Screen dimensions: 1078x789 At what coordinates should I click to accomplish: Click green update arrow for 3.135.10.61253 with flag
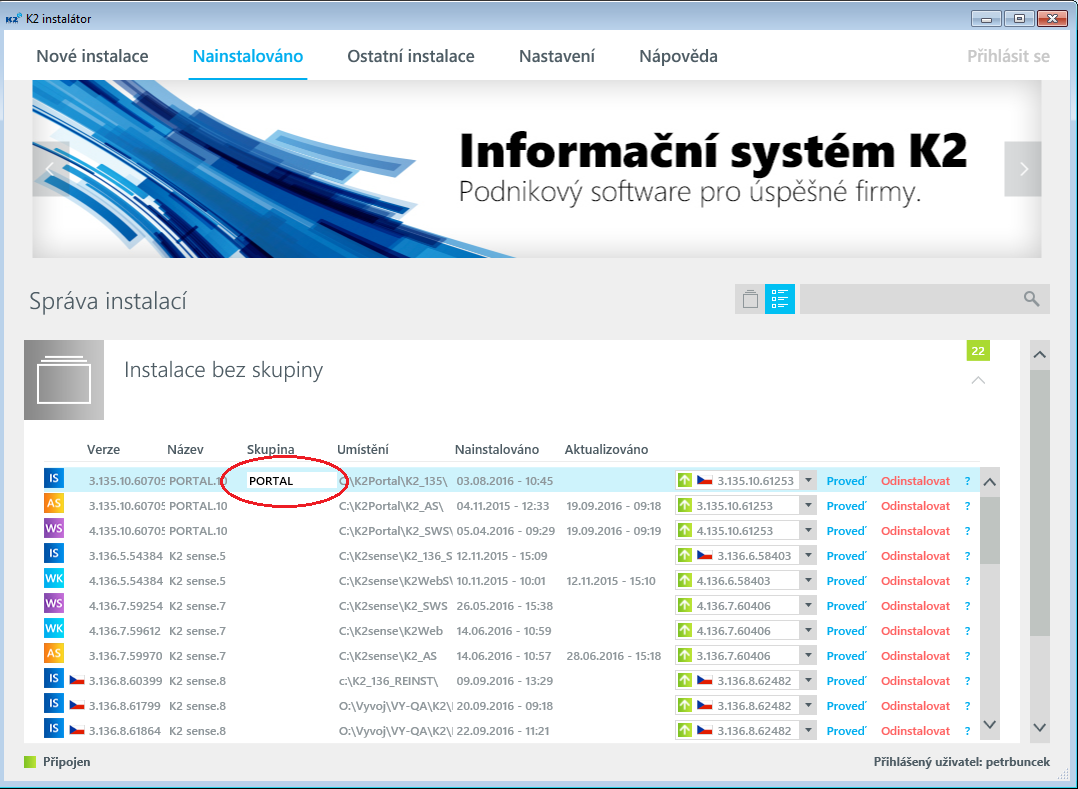(685, 480)
